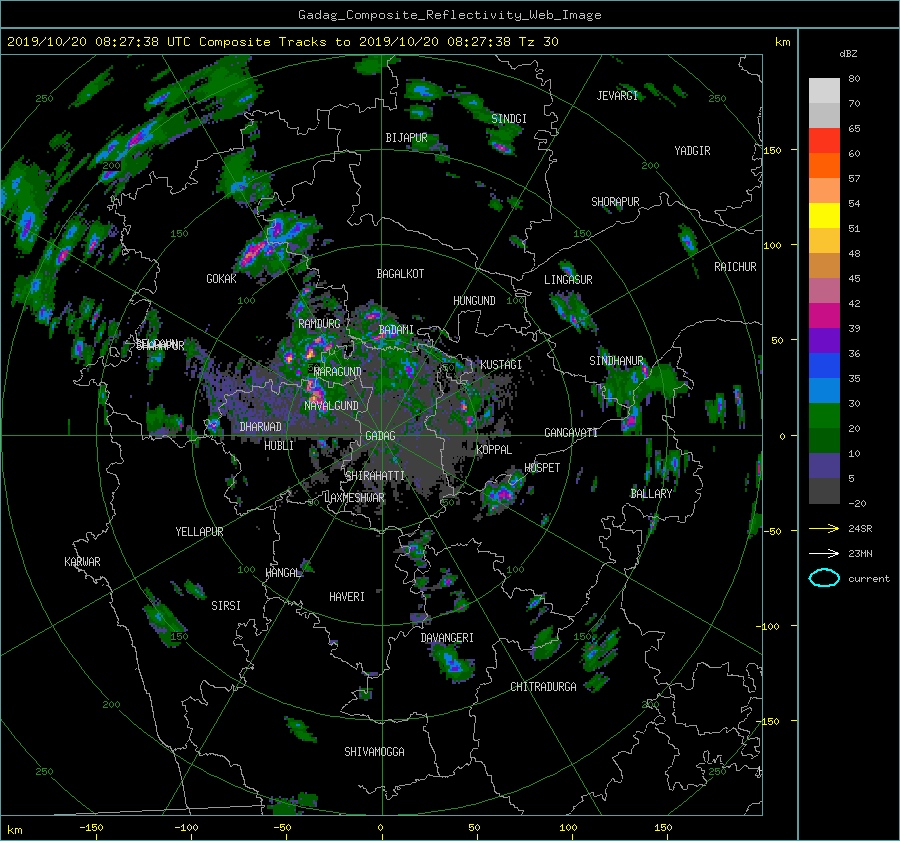The width and height of the screenshot is (900, 841).
Task: Click the YADGIR city label
Action: pyautogui.click(x=692, y=151)
